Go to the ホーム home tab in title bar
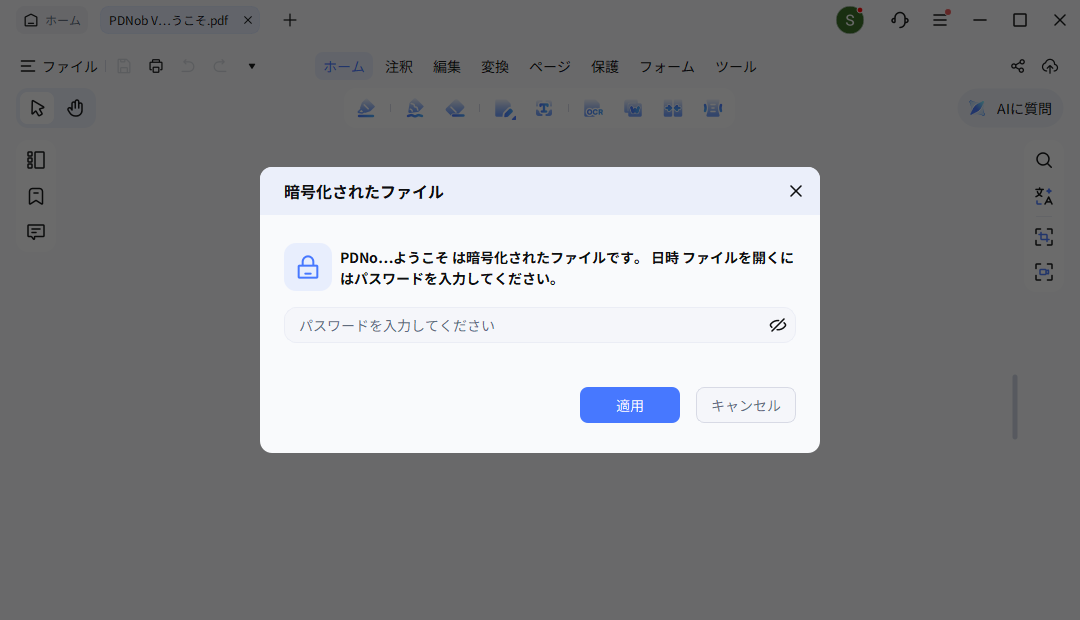 click(52, 20)
